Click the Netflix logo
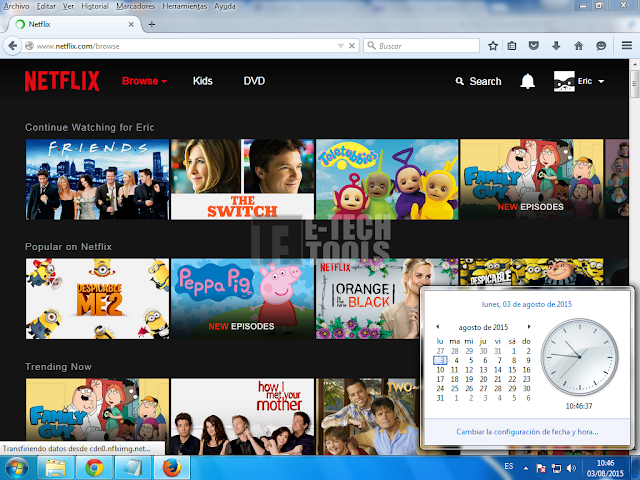This screenshot has height=480, width=640. tap(62, 81)
